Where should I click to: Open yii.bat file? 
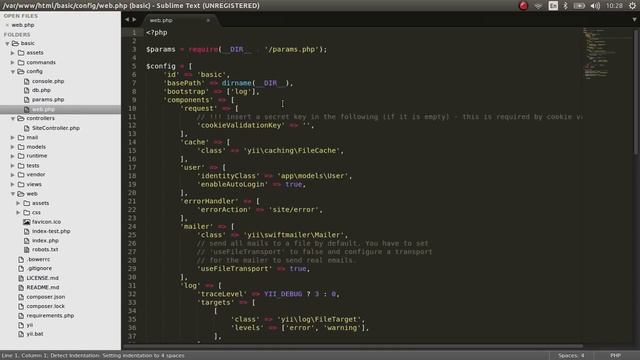(x=35, y=334)
